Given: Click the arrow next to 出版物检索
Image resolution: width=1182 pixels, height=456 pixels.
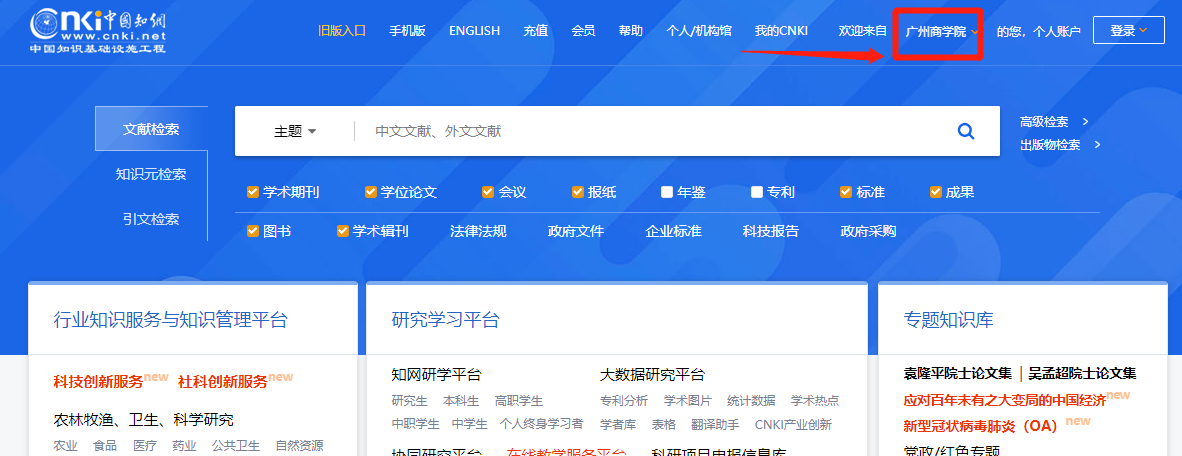Looking at the screenshot, I should pos(1097,145).
